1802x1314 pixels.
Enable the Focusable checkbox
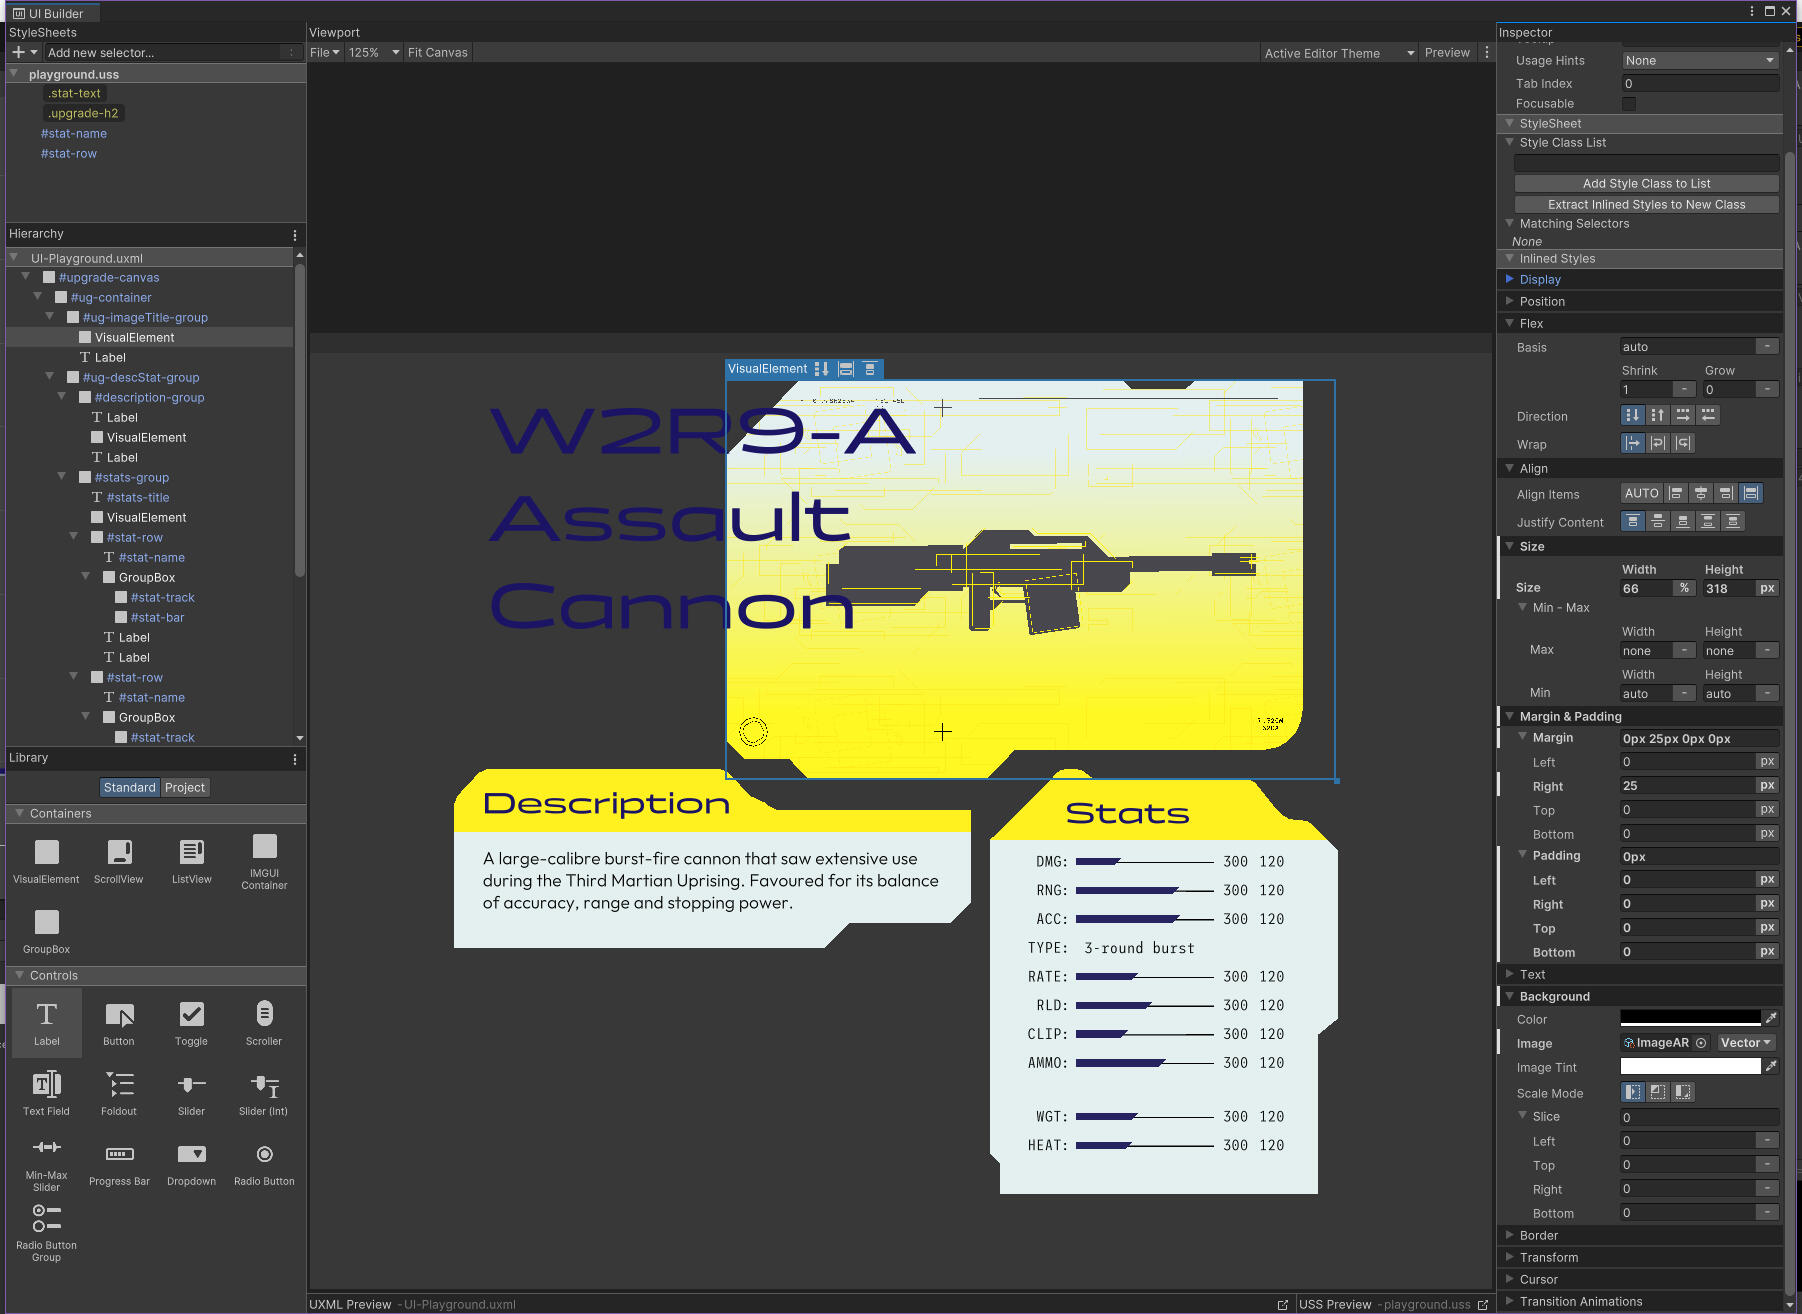[1629, 104]
